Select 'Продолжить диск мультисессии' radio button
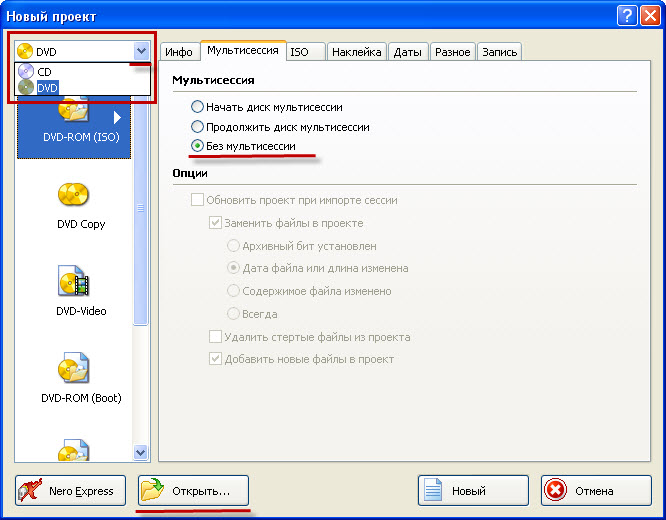This screenshot has height=520, width=666. pos(197,127)
